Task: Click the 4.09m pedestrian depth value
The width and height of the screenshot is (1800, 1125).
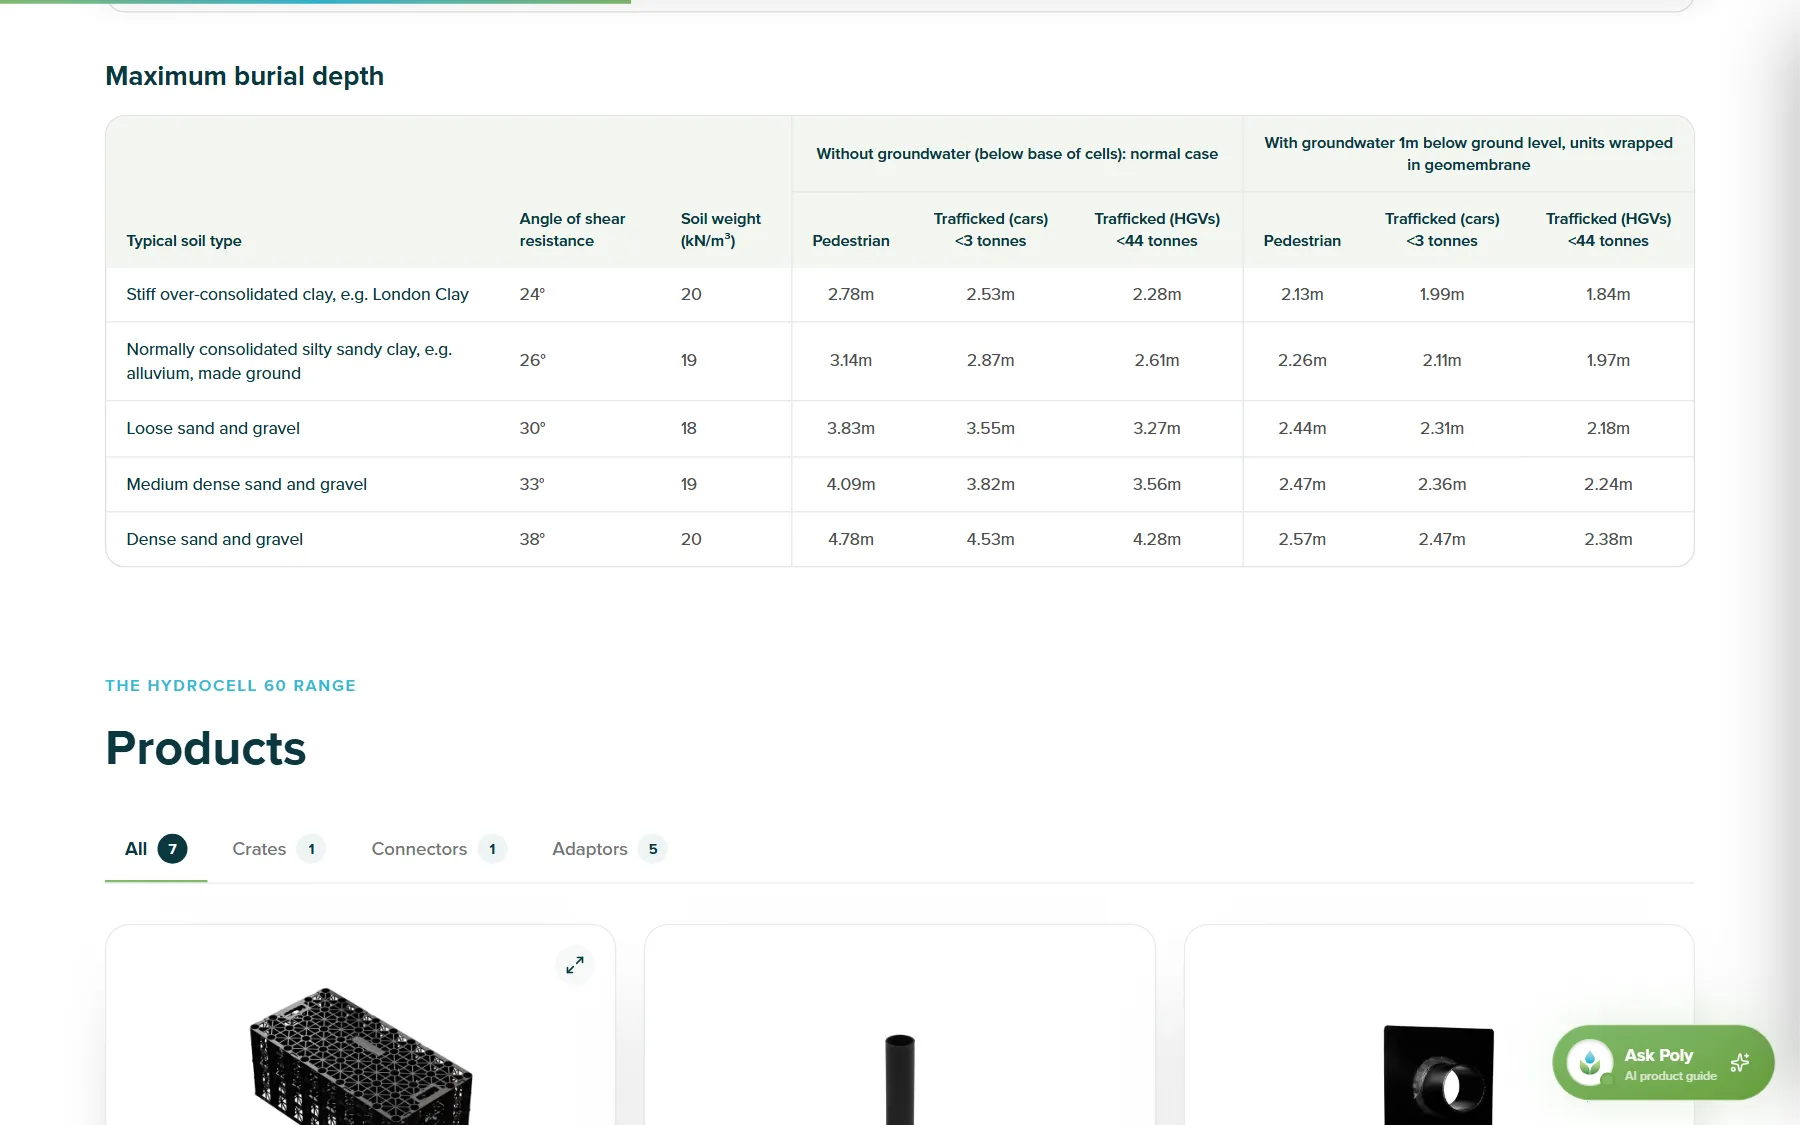Action: (851, 484)
